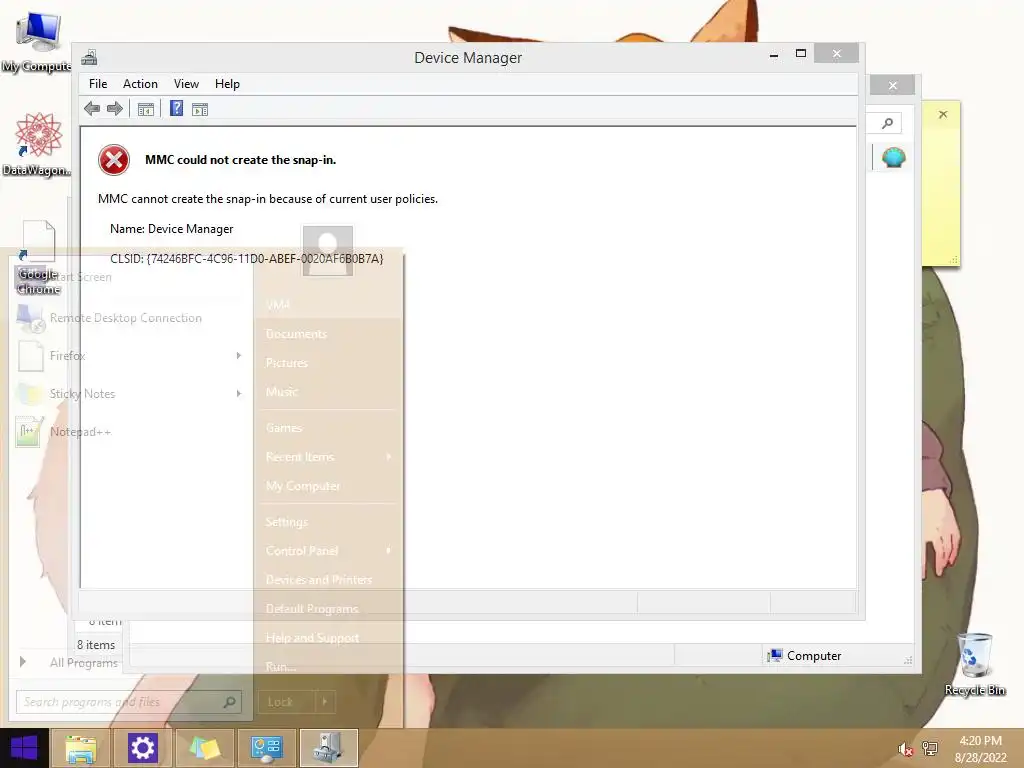
Task: Open the View menu
Action: (186, 84)
